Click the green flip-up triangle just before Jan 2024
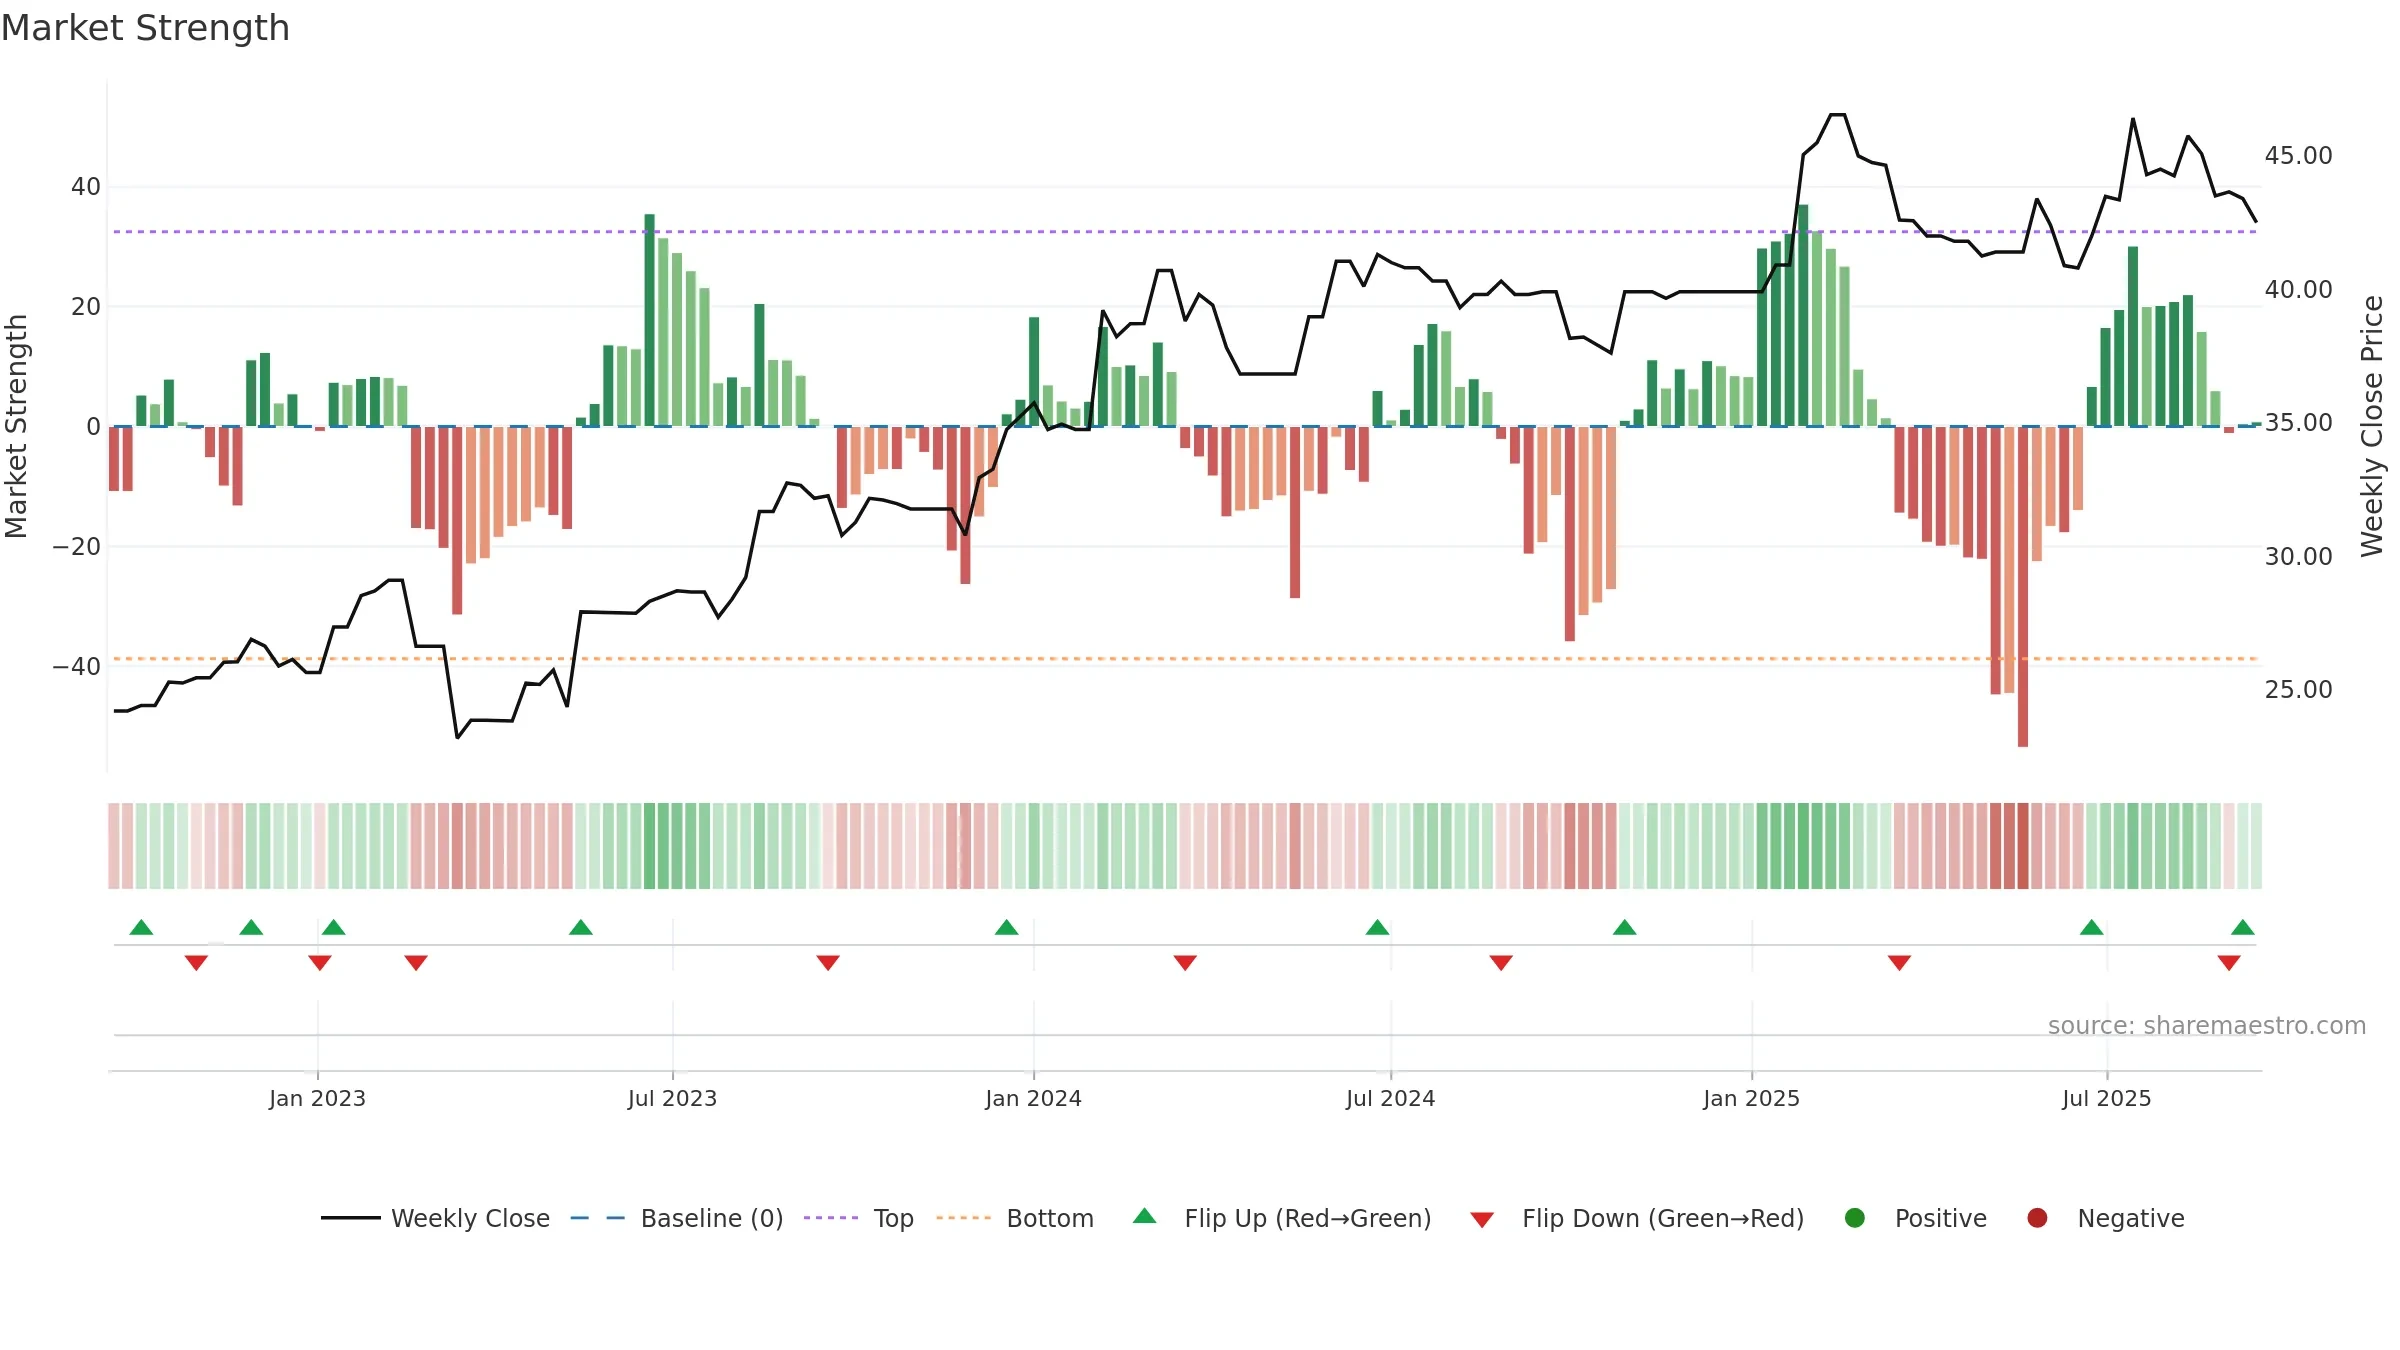 point(1007,927)
